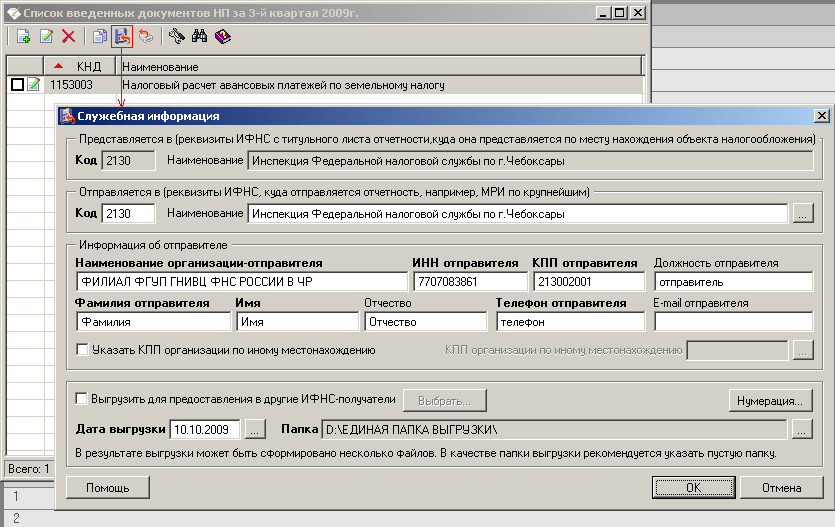This screenshot has width=835, height=527.
Task: Focus the Отправляется в Код field
Action: click(x=128, y=213)
